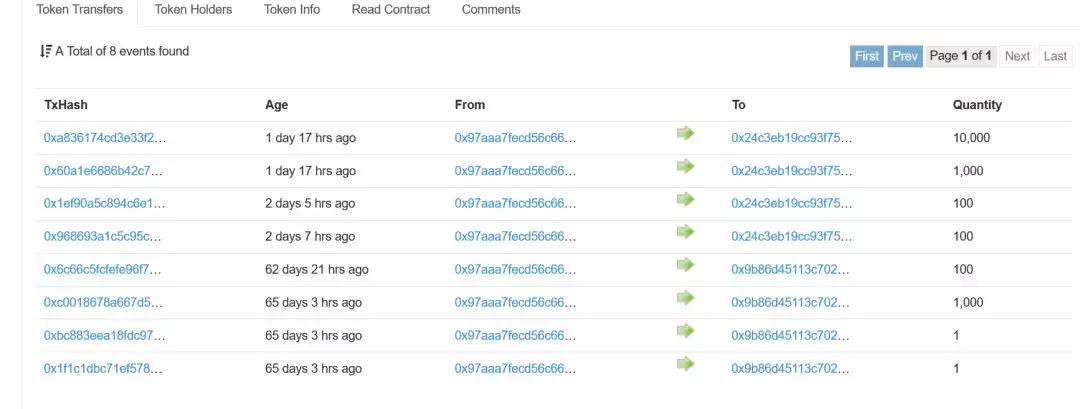1080x409 pixels.
Task: Open transaction 0x1f1c1dbc71ef578
Action: point(103,369)
